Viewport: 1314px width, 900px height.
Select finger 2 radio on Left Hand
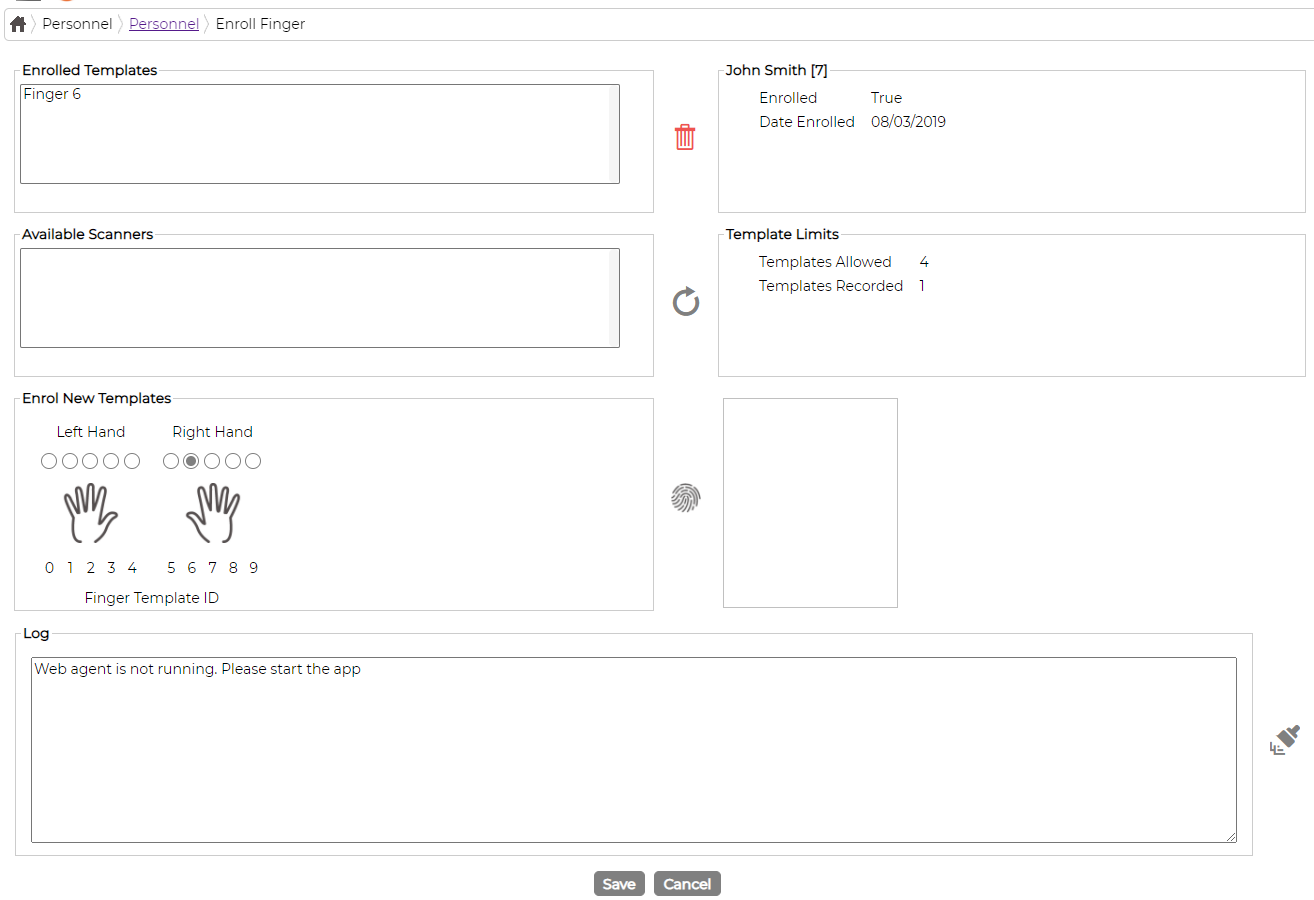coord(90,461)
